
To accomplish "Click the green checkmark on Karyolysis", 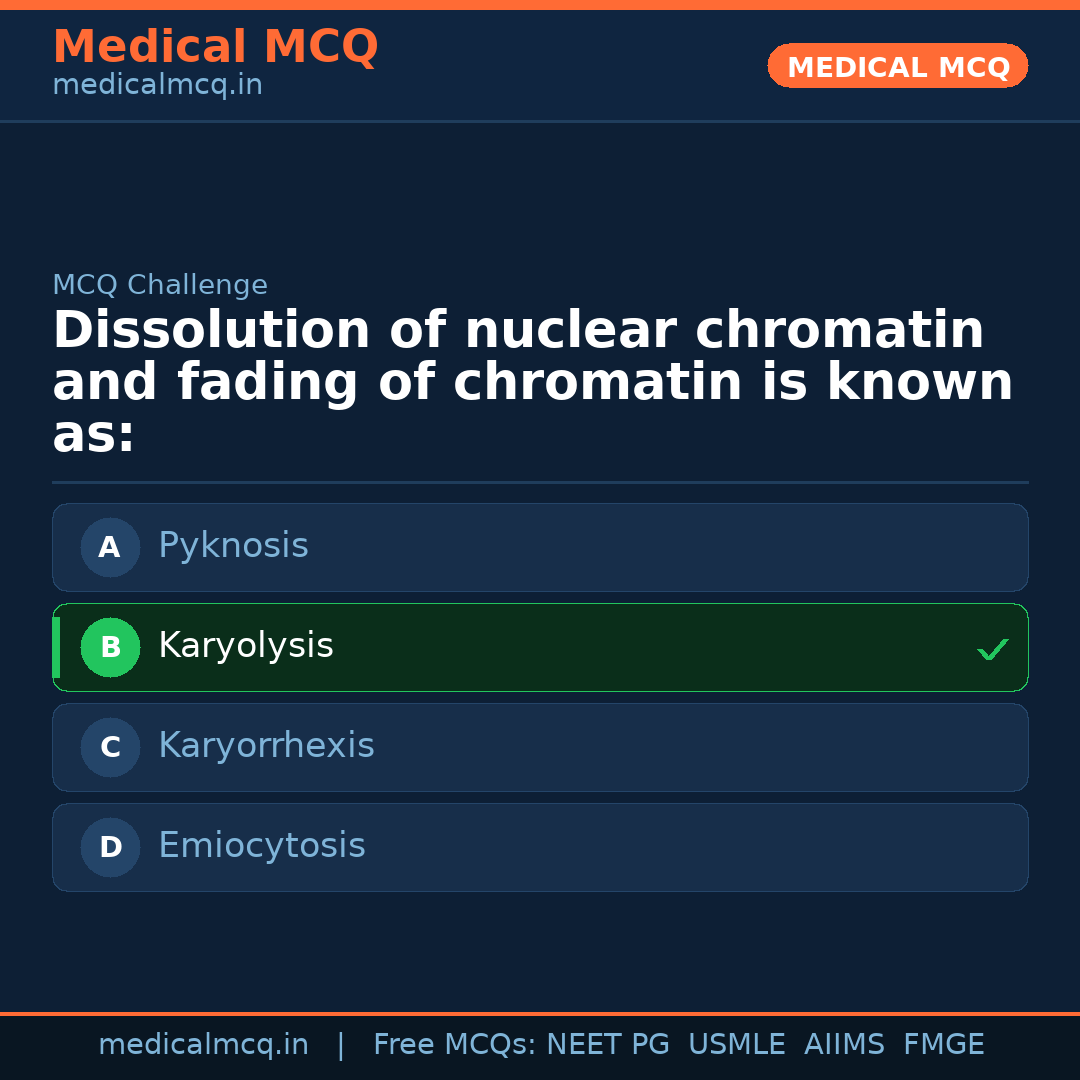I will 992,650.
